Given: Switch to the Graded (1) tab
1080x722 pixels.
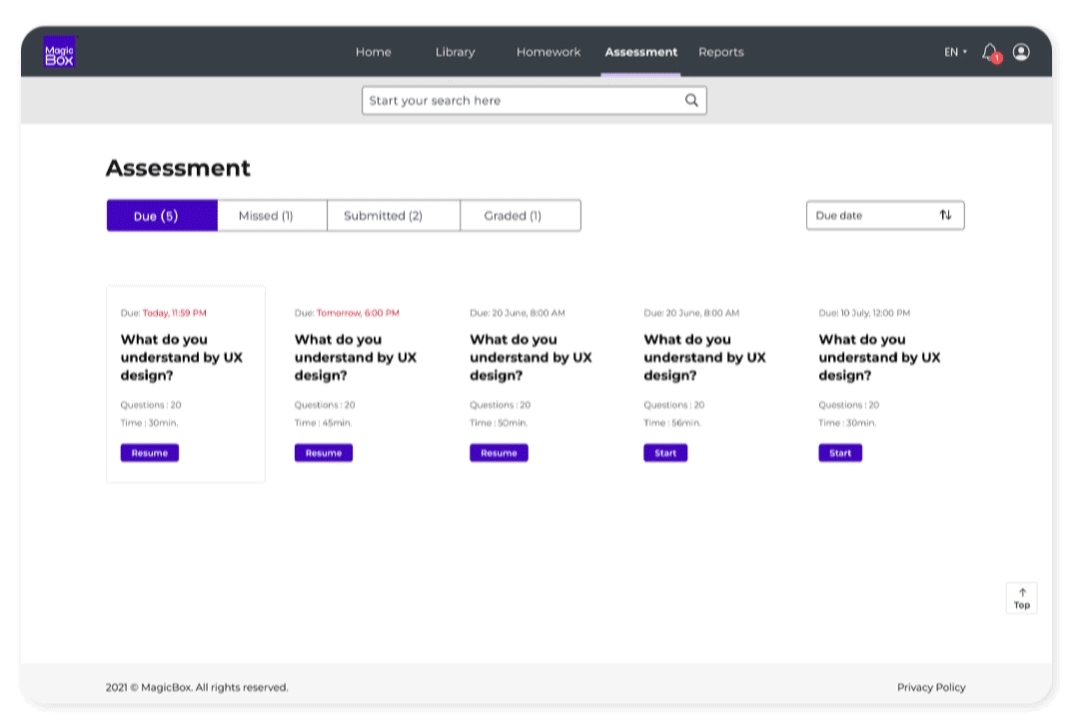Looking at the screenshot, I should click(520, 216).
